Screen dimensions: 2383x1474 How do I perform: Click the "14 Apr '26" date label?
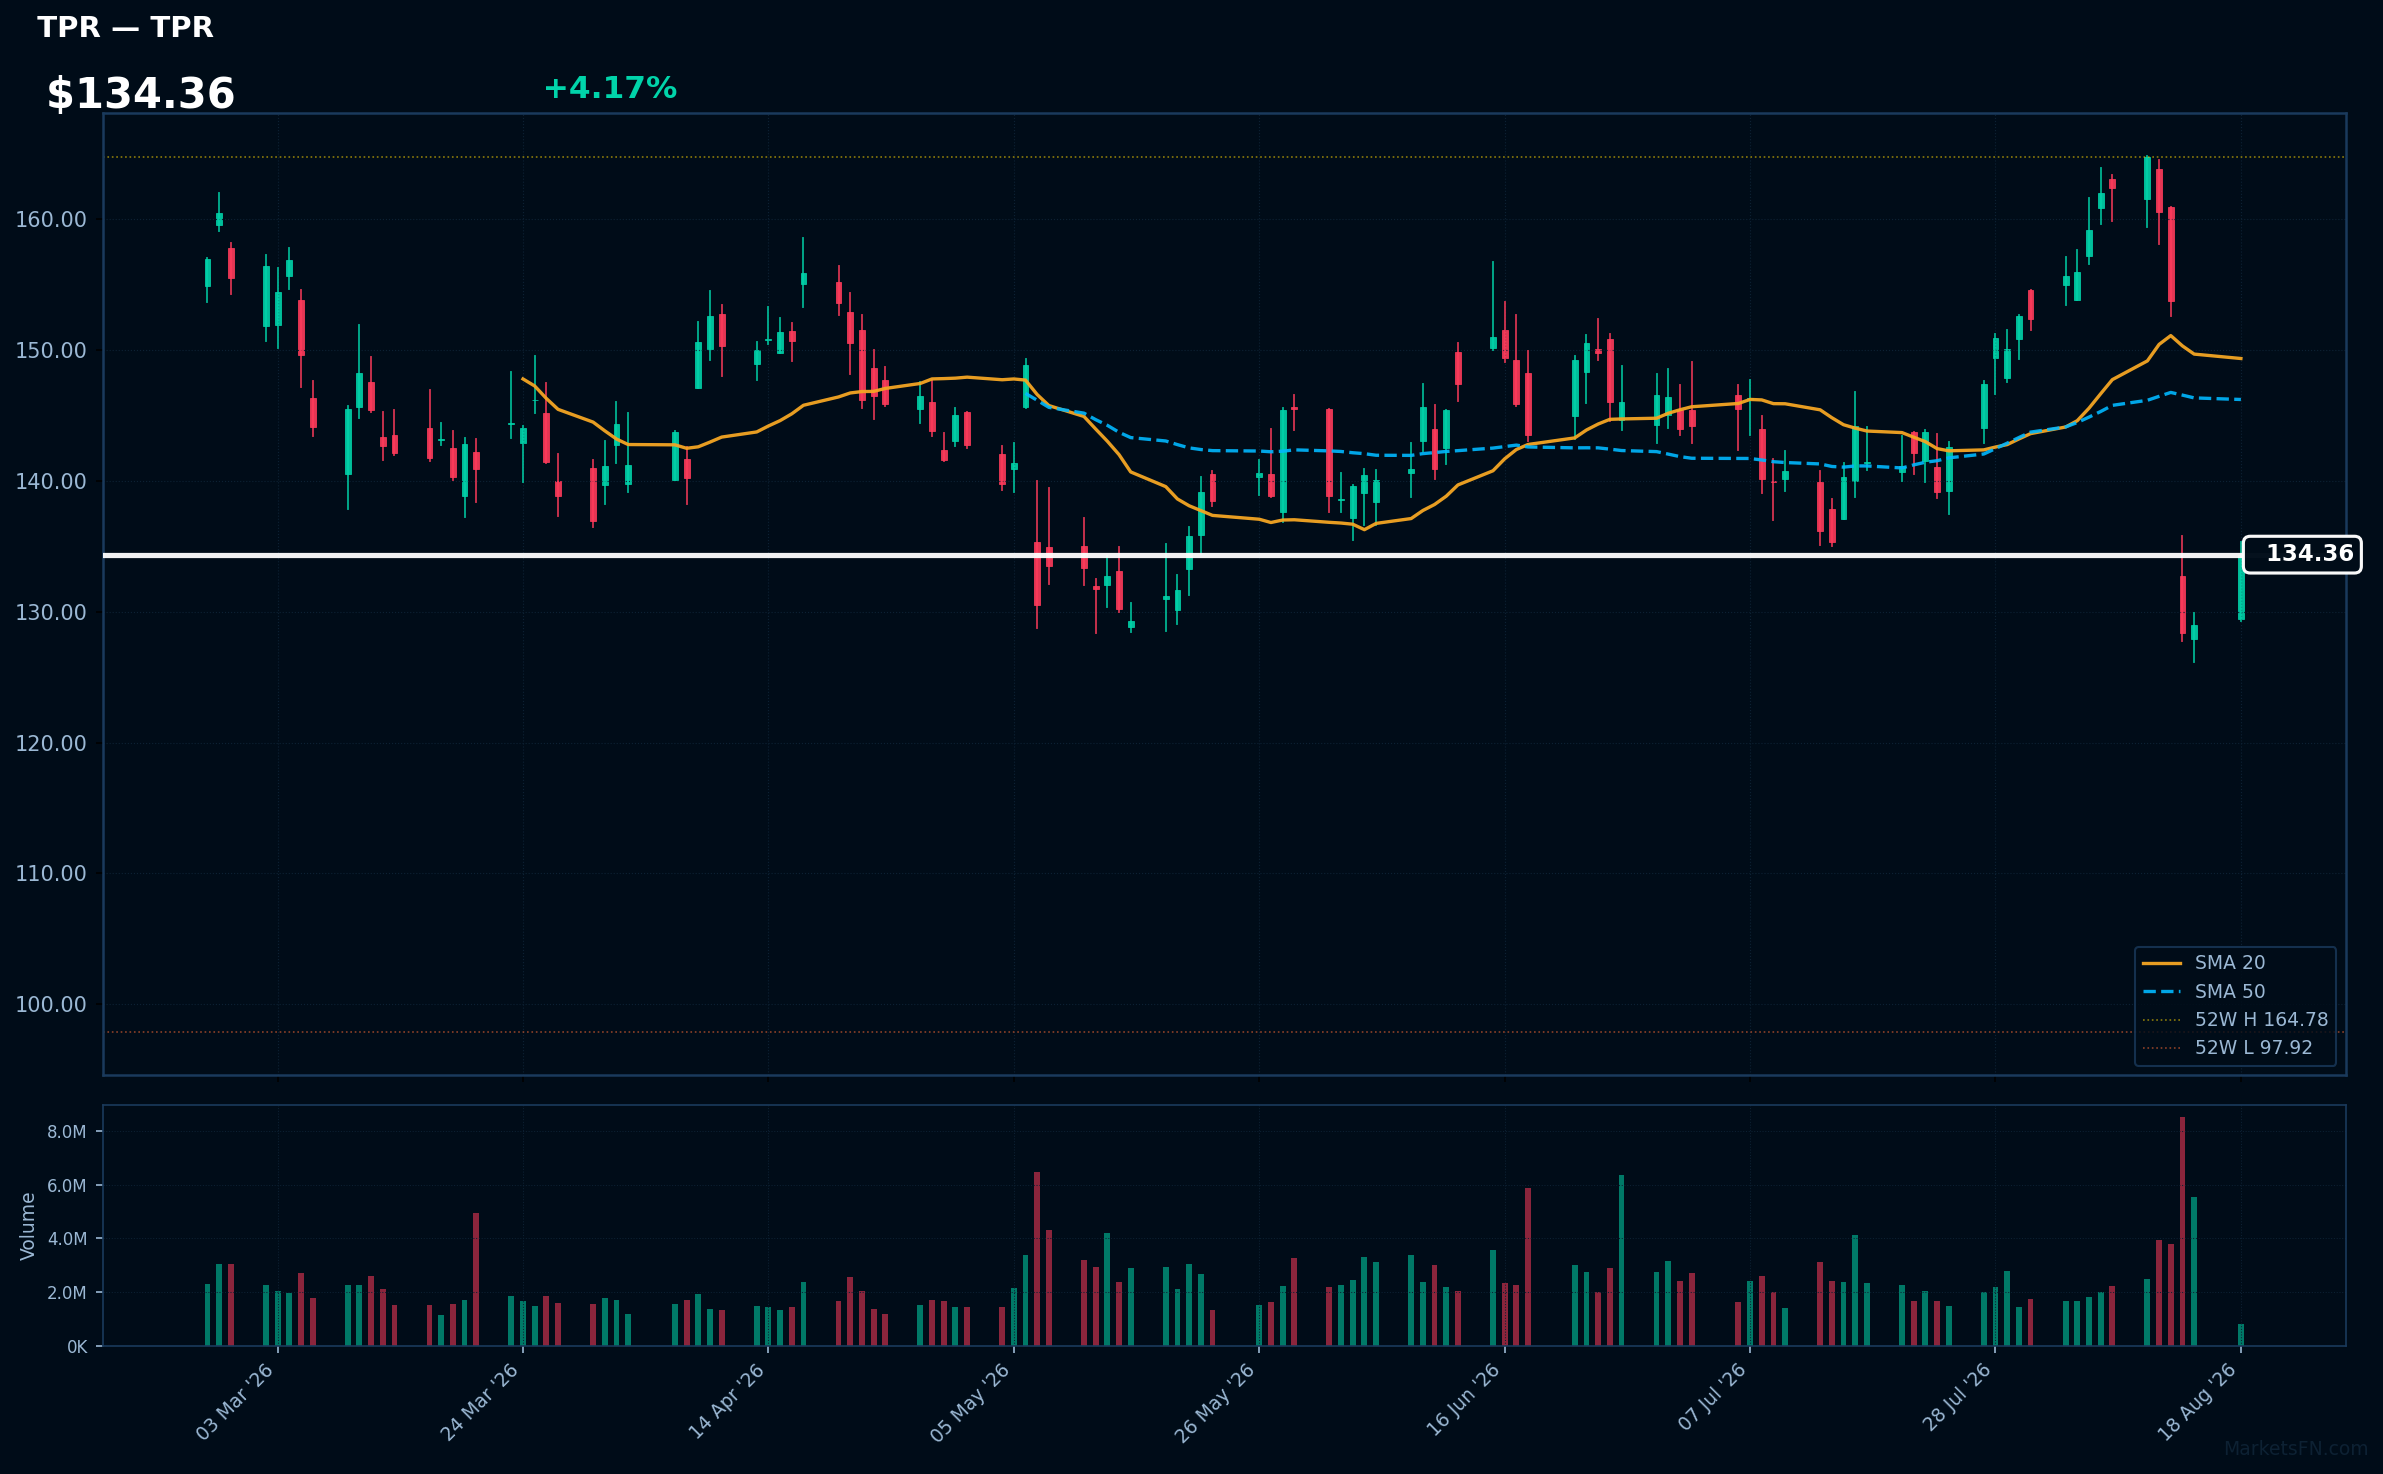(726, 1401)
